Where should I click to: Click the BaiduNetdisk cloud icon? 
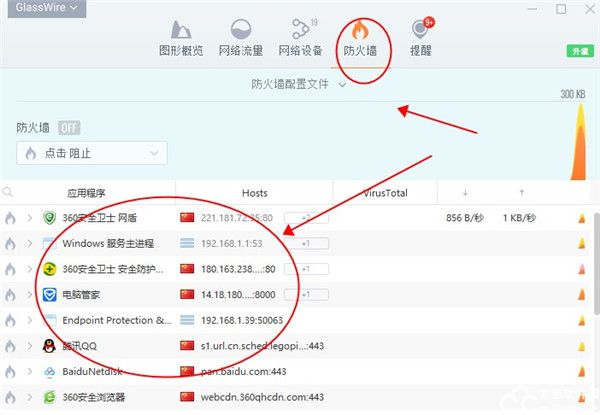point(49,372)
